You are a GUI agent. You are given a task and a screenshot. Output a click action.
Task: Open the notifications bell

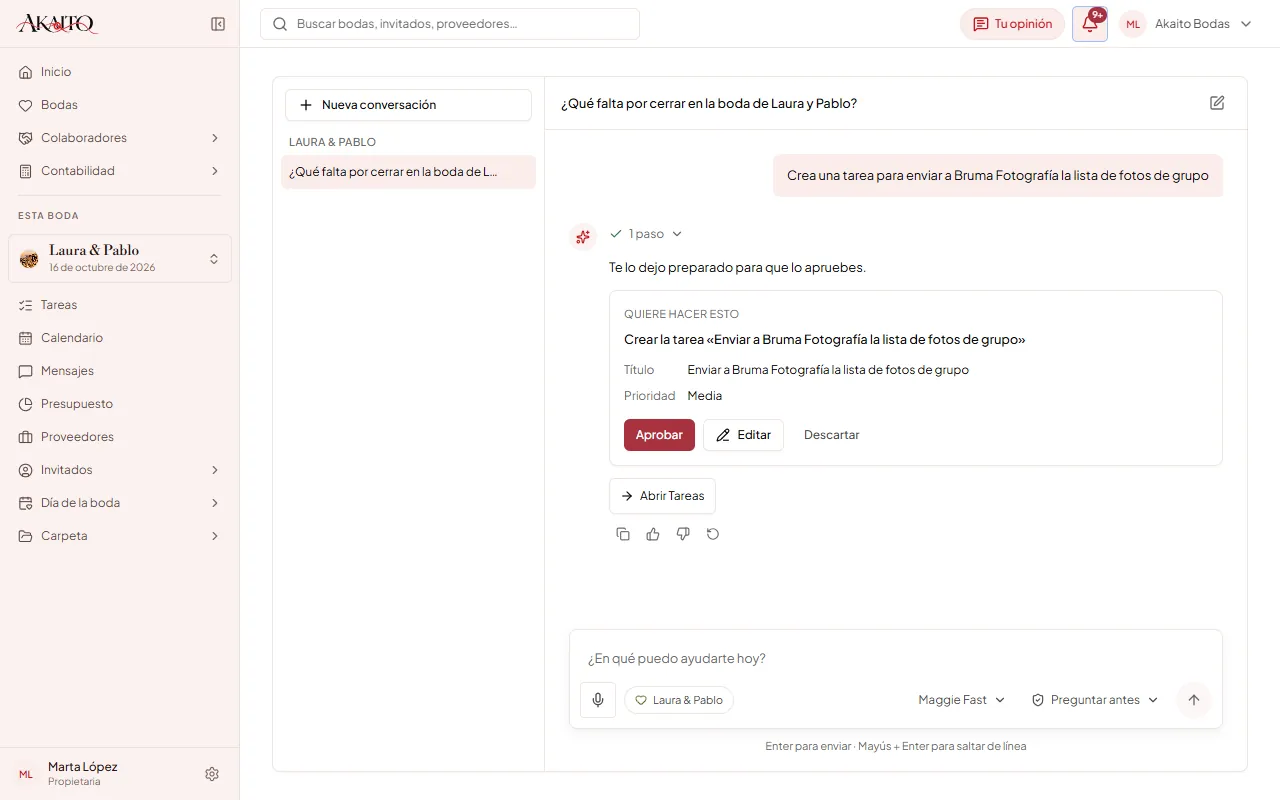pyautogui.click(x=1090, y=24)
